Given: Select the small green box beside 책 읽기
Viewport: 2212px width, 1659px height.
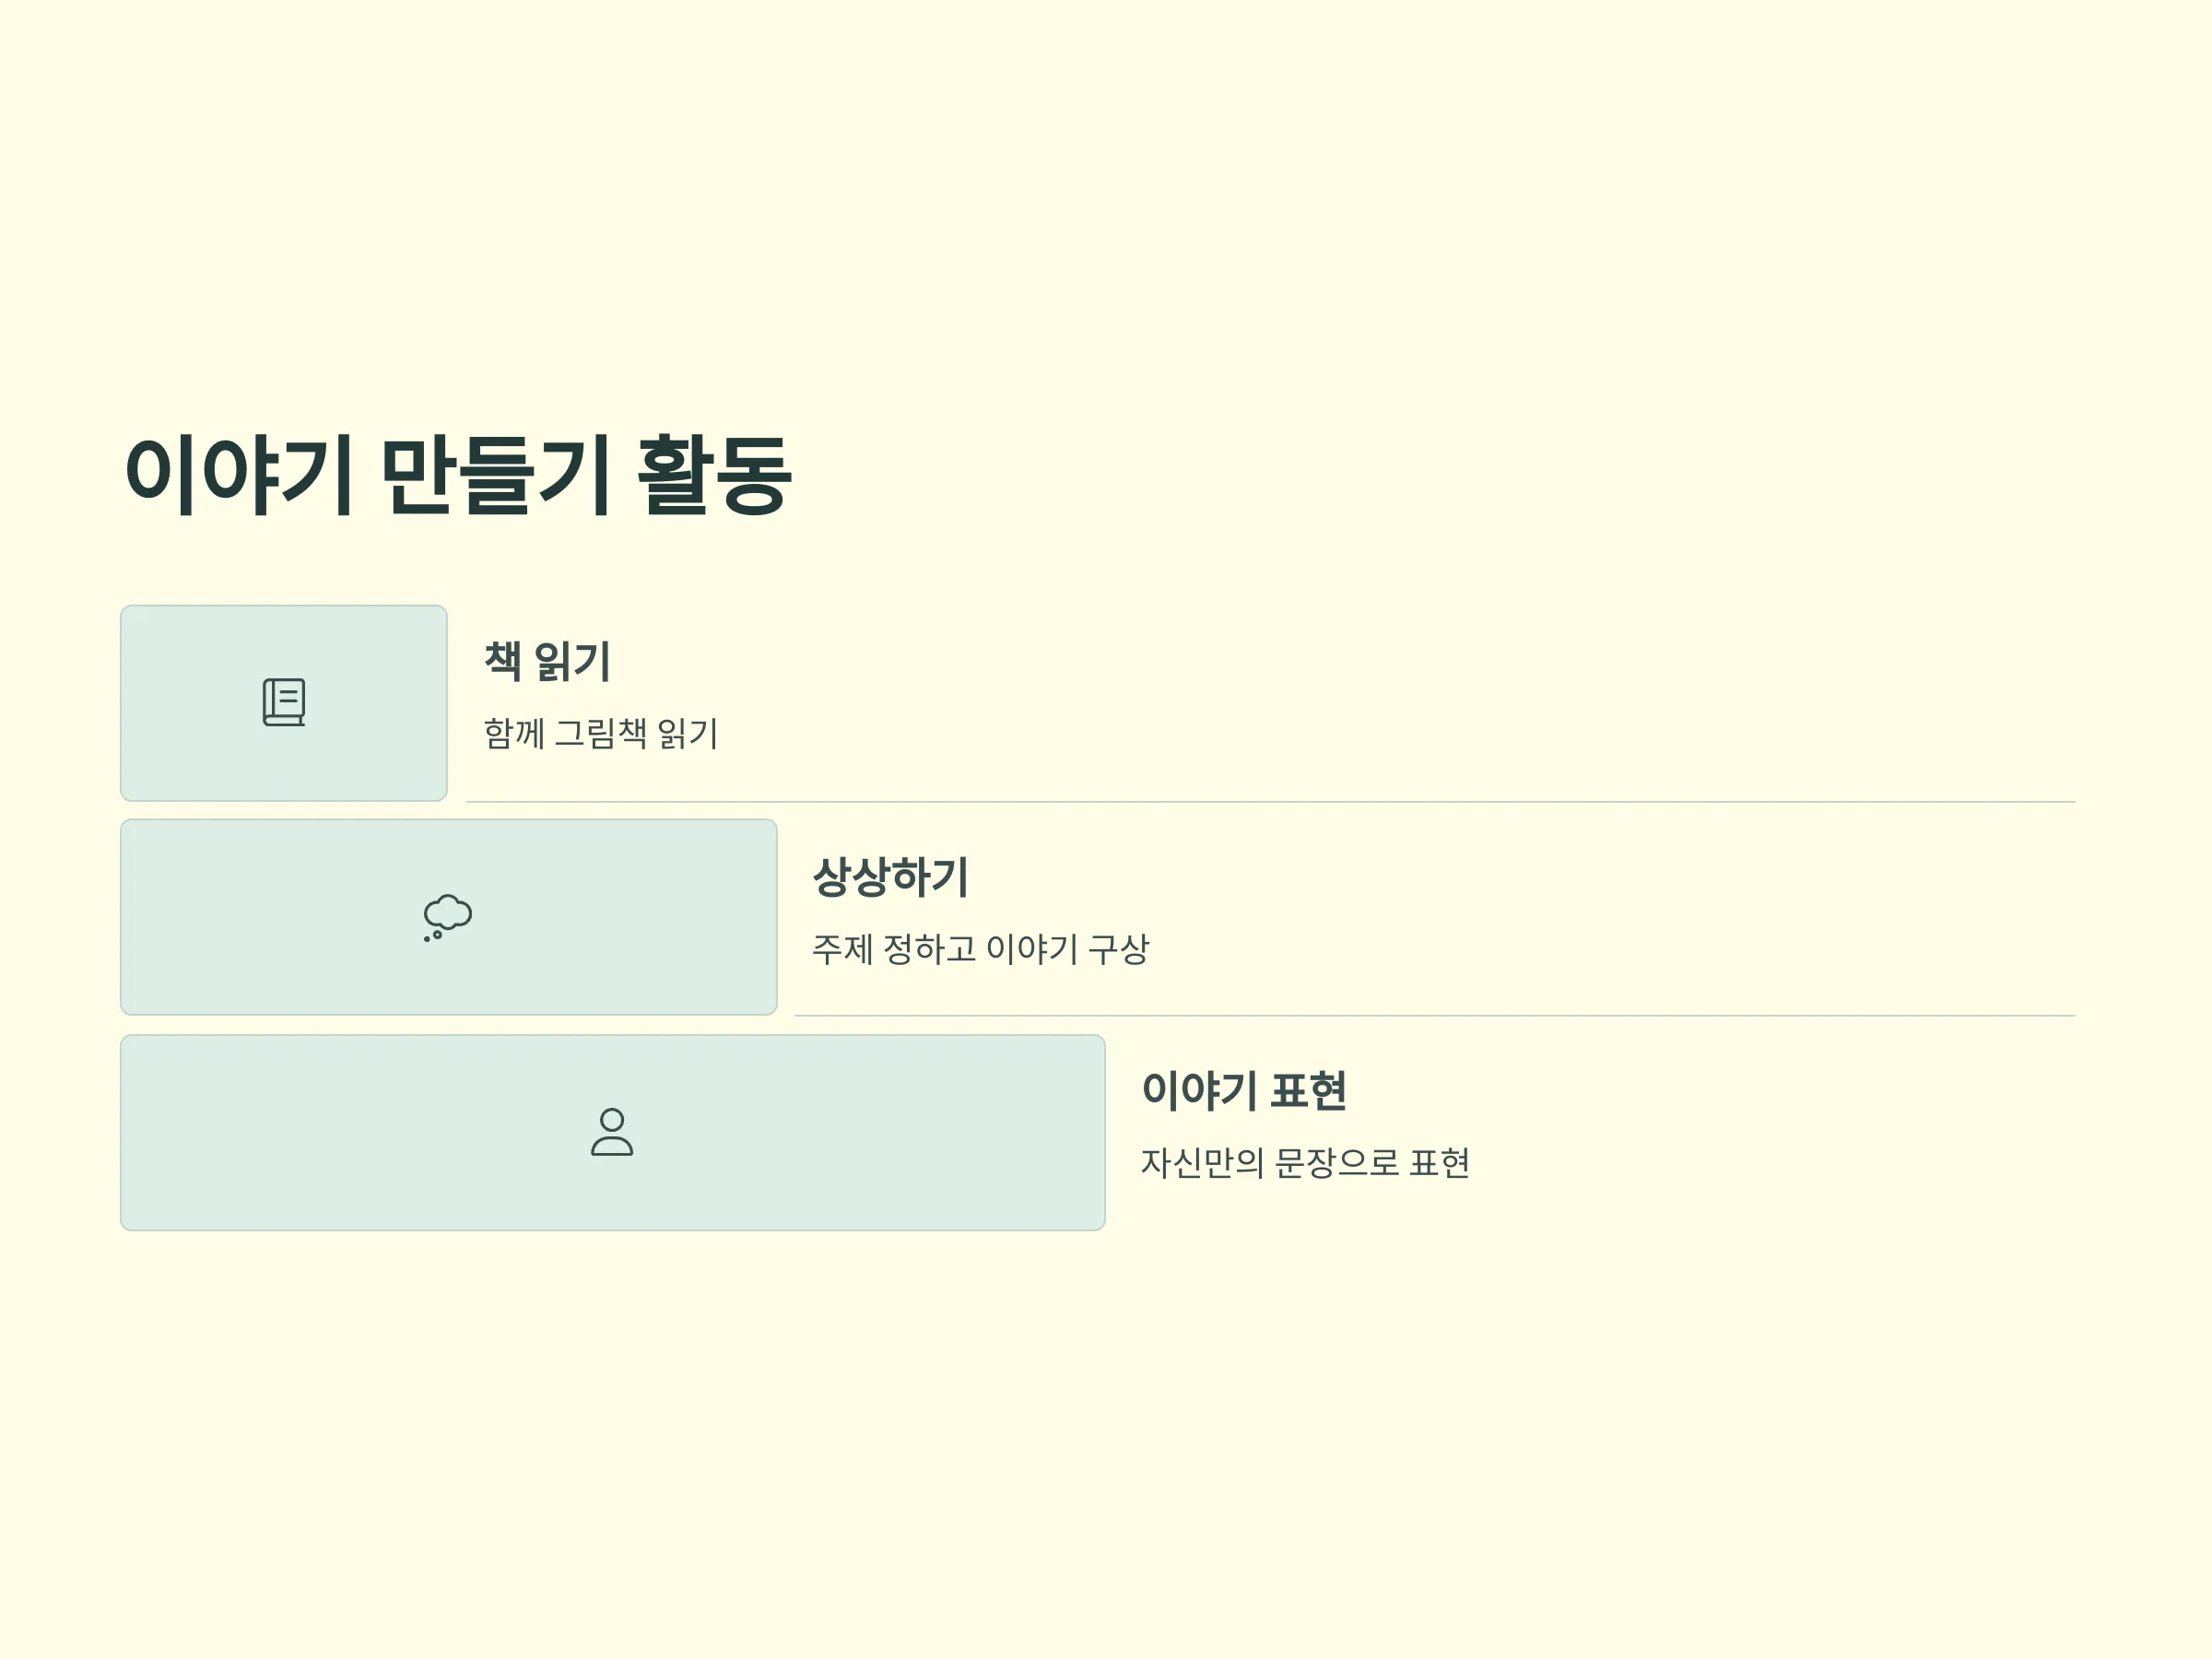Looking at the screenshot, I should (284, 703).
